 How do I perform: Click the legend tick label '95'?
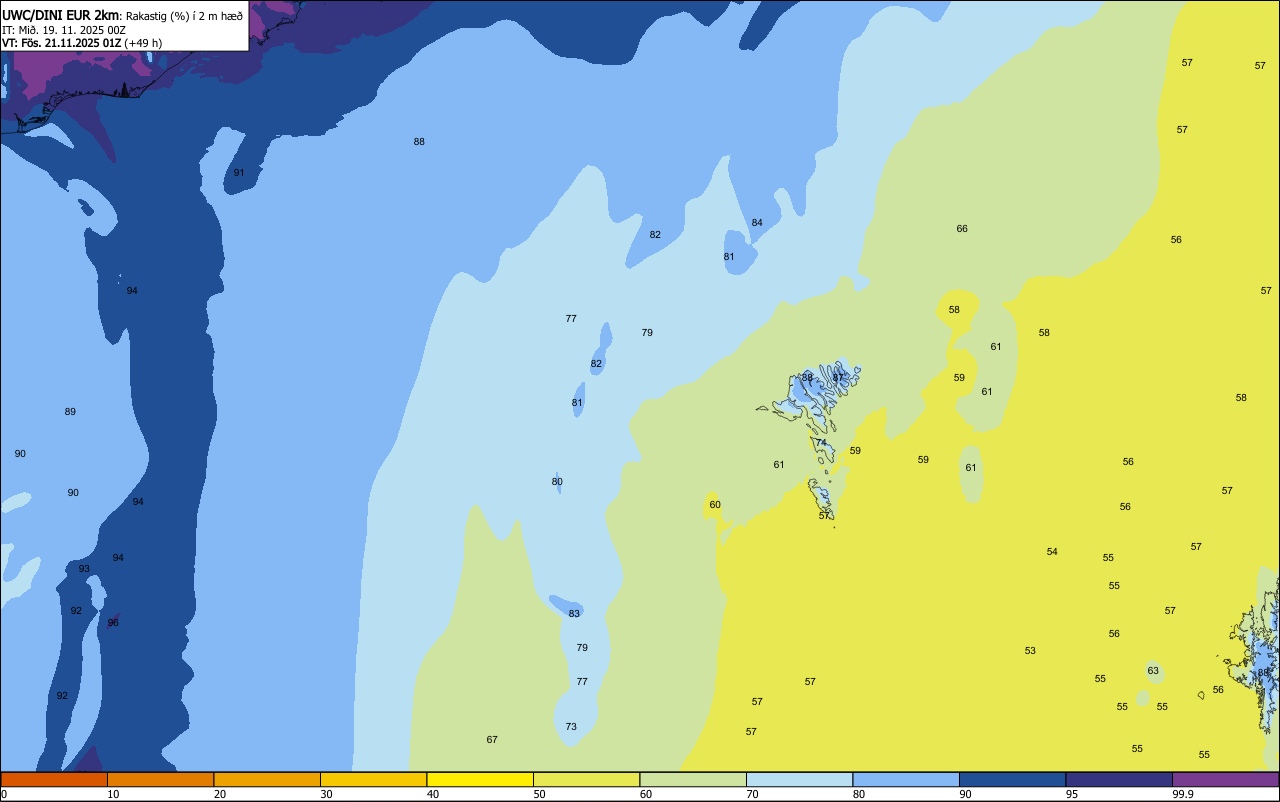1072,794
